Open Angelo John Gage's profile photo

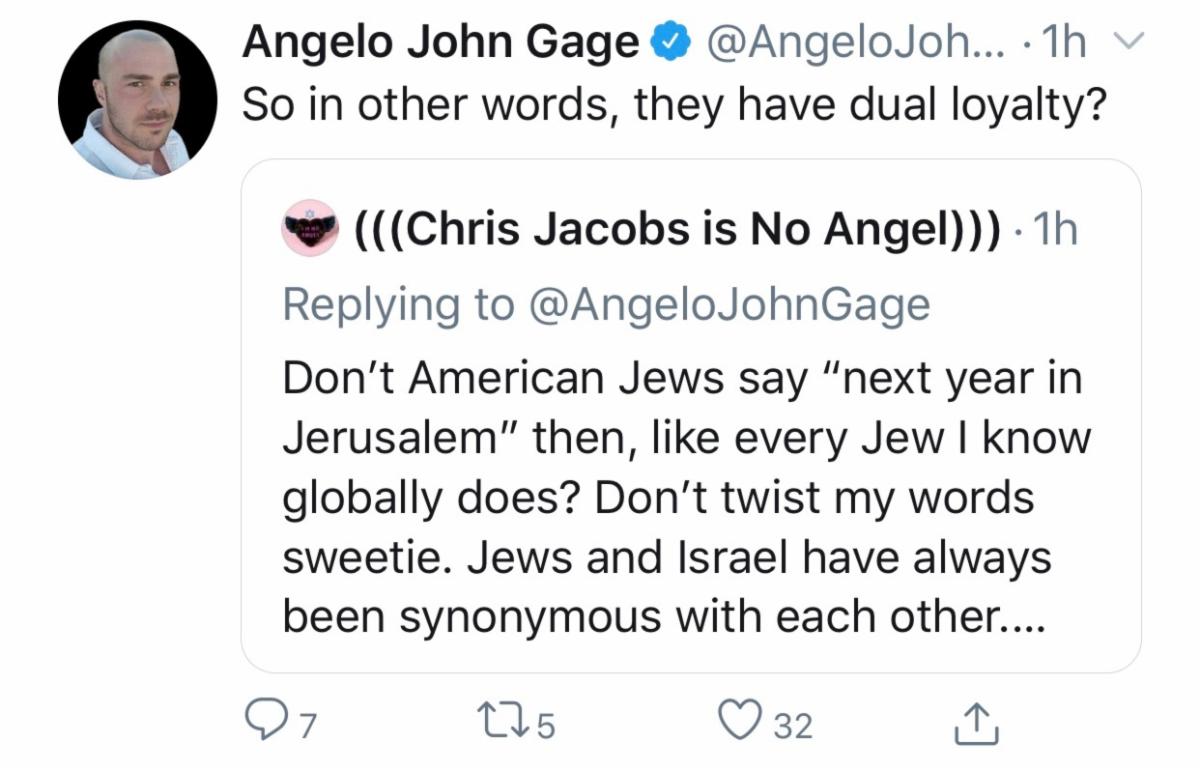[x=138, y=99]
